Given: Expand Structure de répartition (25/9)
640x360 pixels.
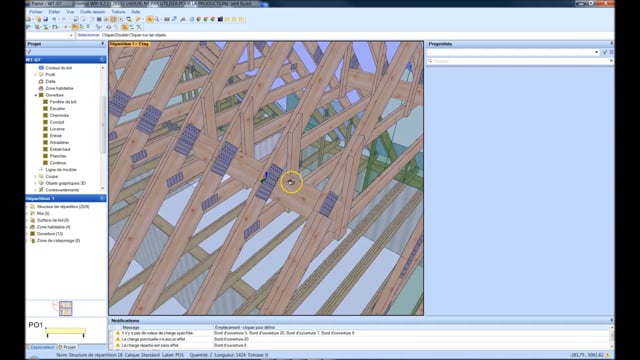Looking at the screenshot, I should [x=27, y=207].
